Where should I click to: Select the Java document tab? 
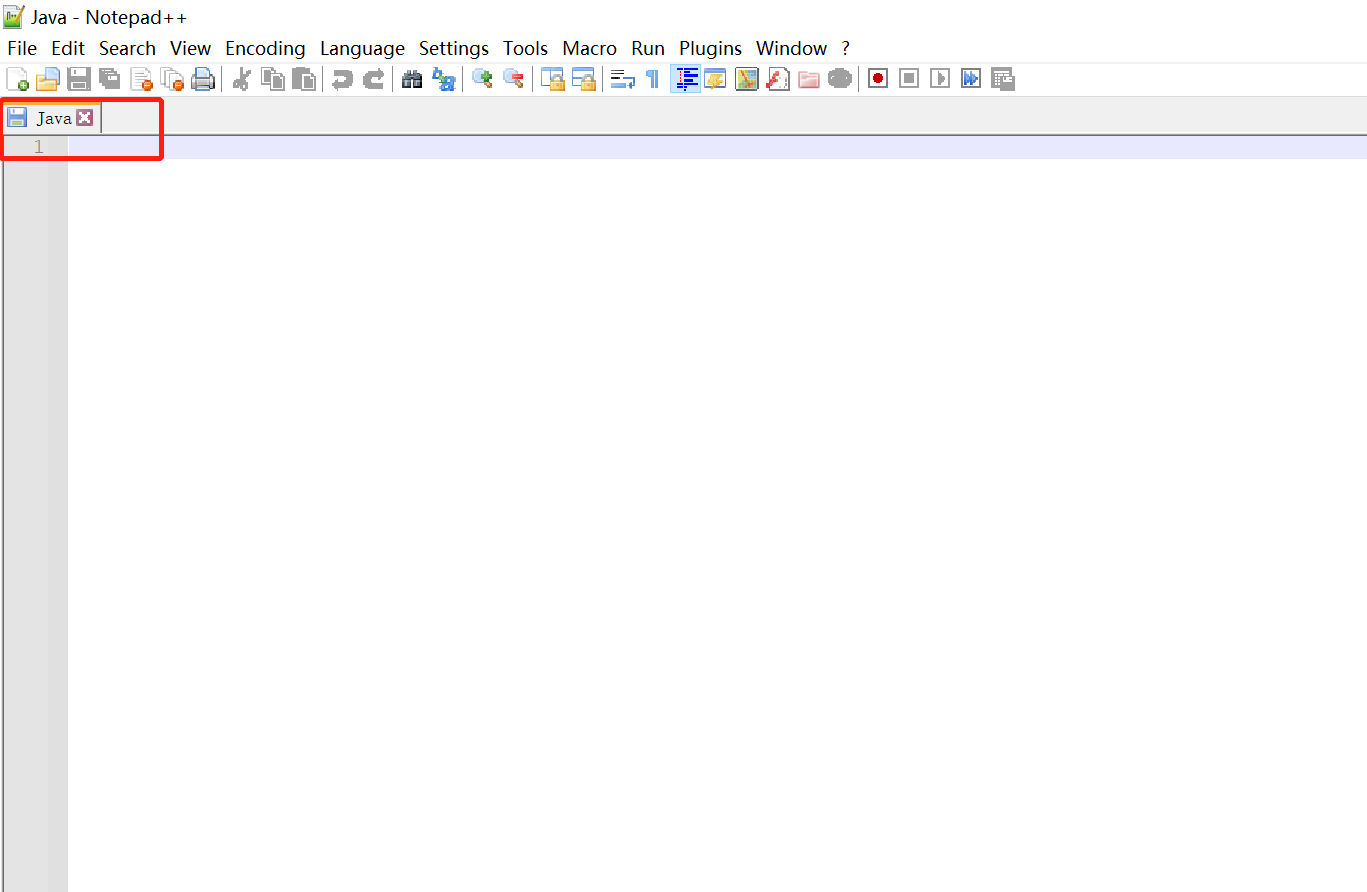click(52, 118)
